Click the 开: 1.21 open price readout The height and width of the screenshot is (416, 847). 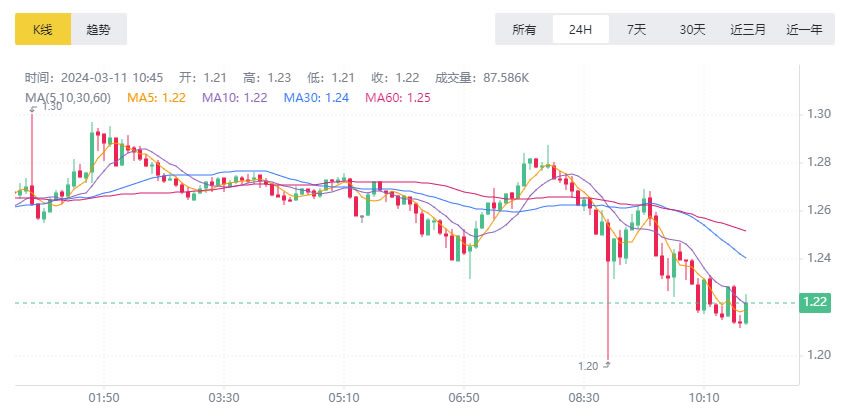point(203,78)
